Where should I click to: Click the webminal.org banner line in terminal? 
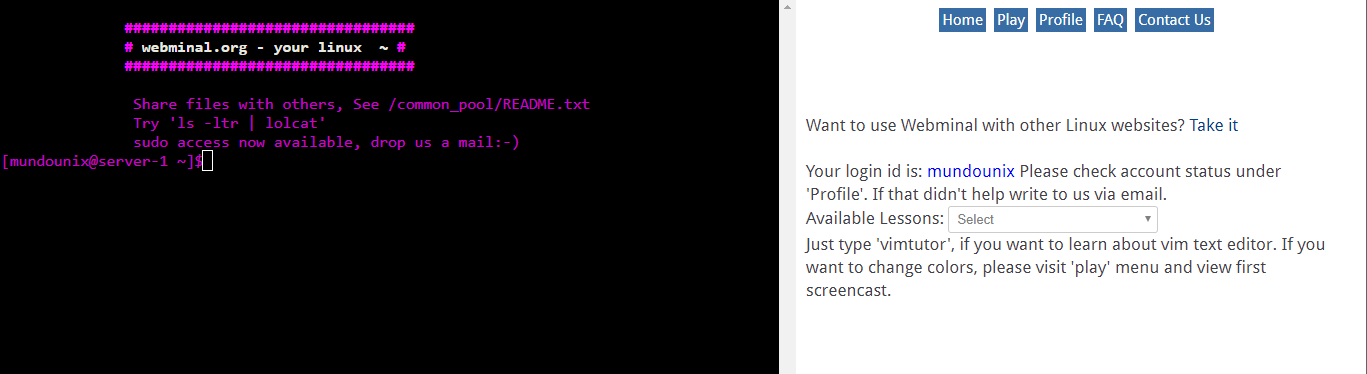click(265, 47)
